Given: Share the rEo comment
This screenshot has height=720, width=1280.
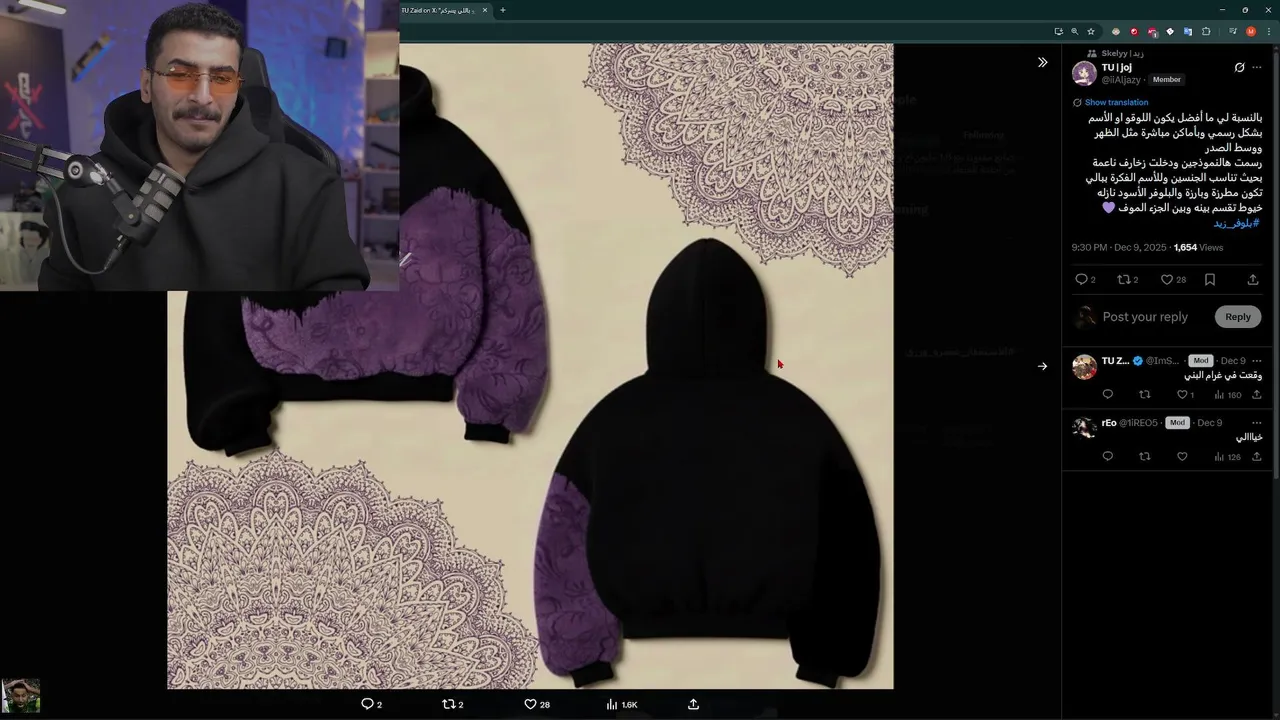Looking at the screenshot, I should click(1257, 457).
